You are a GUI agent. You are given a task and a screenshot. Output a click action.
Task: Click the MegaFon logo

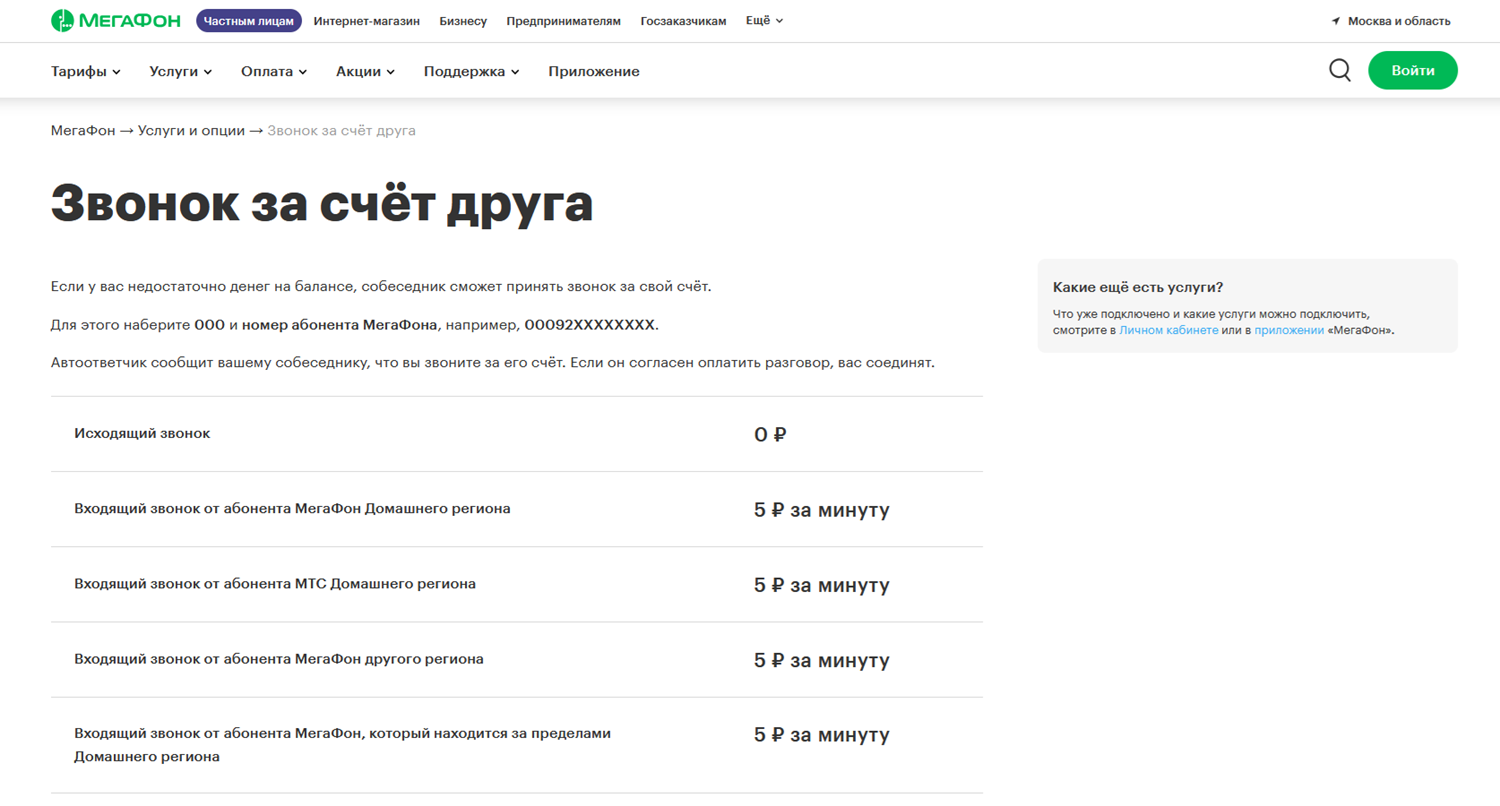pyautogui.click(x=115, y=20)
